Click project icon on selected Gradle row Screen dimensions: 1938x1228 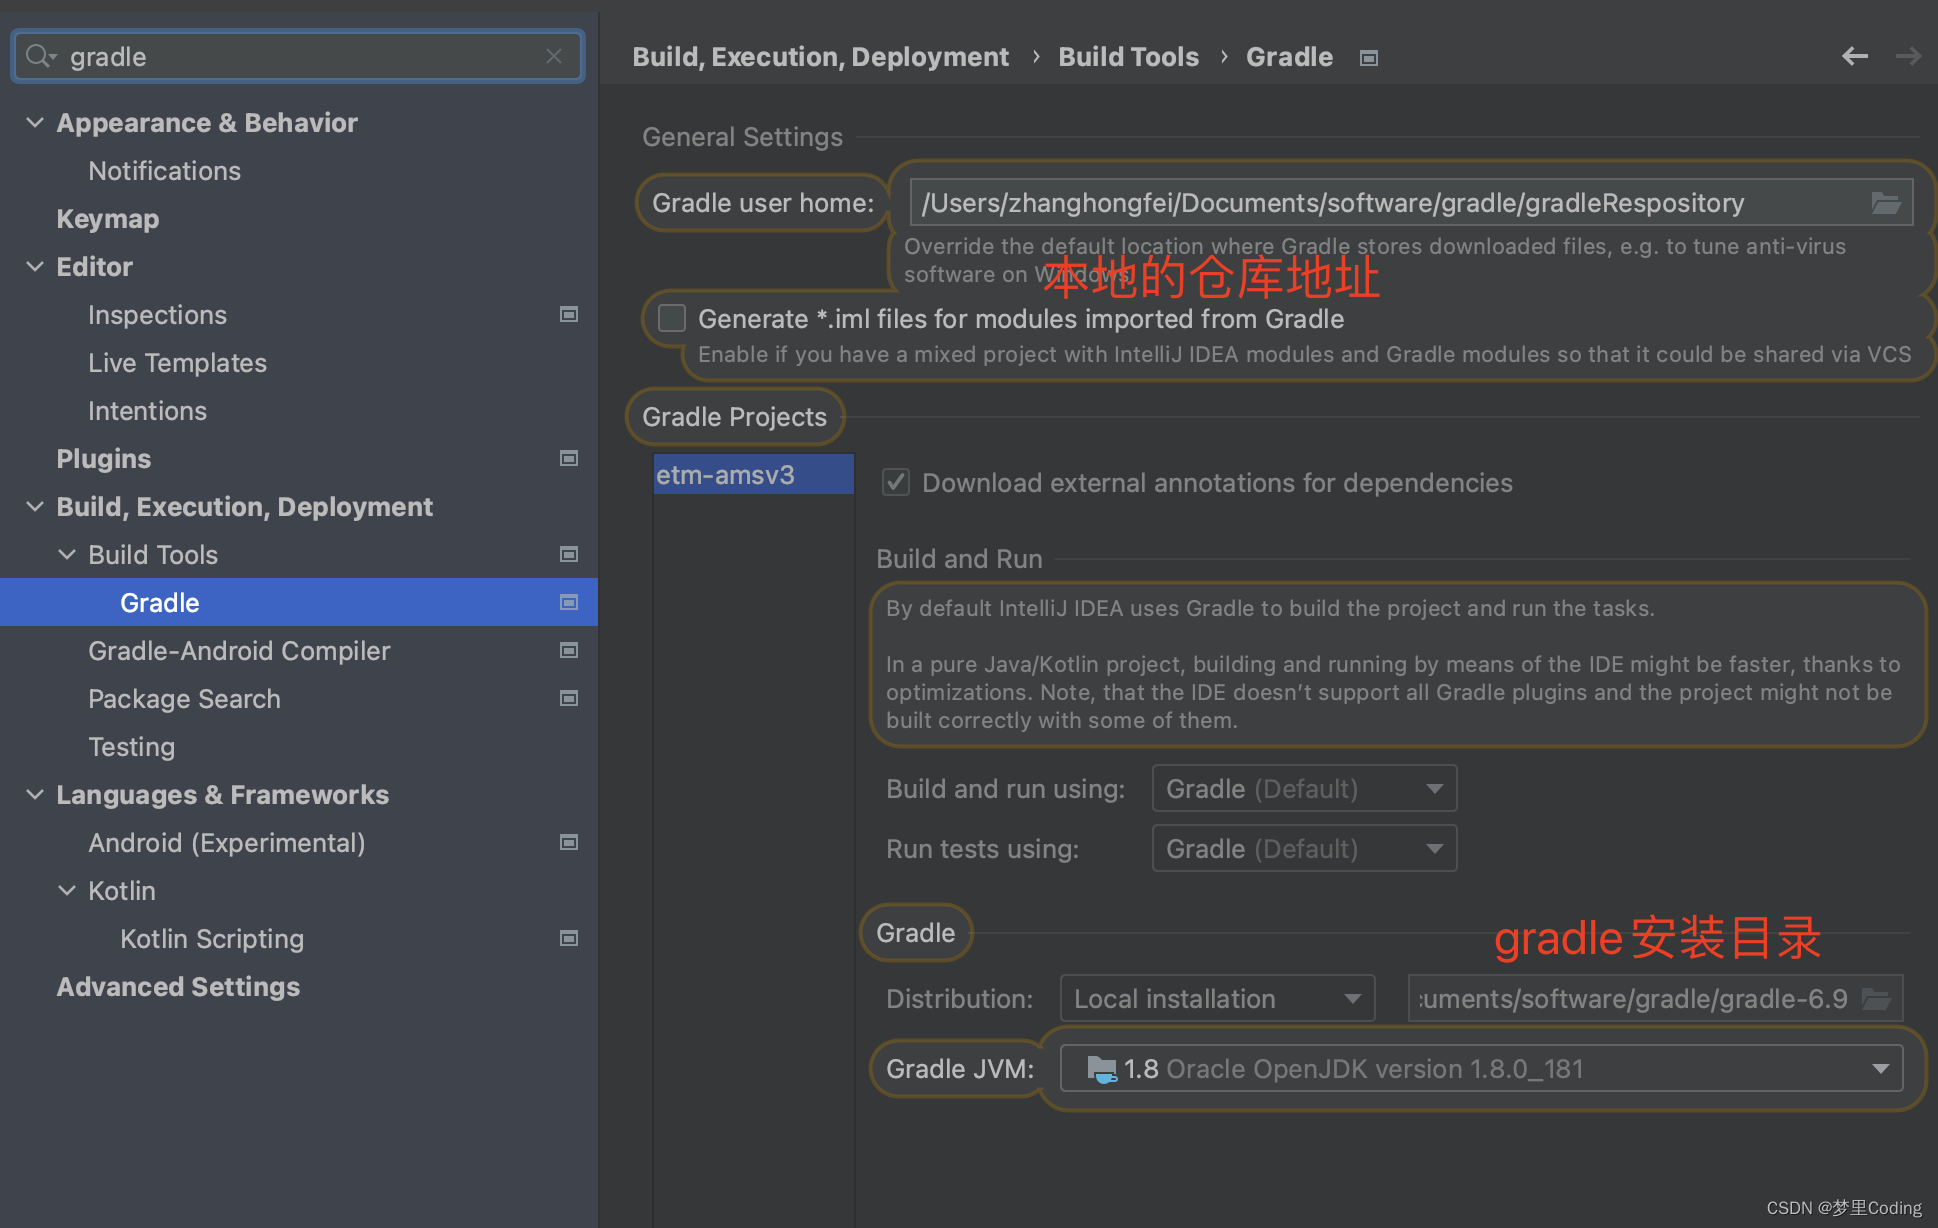pos(569,602)
